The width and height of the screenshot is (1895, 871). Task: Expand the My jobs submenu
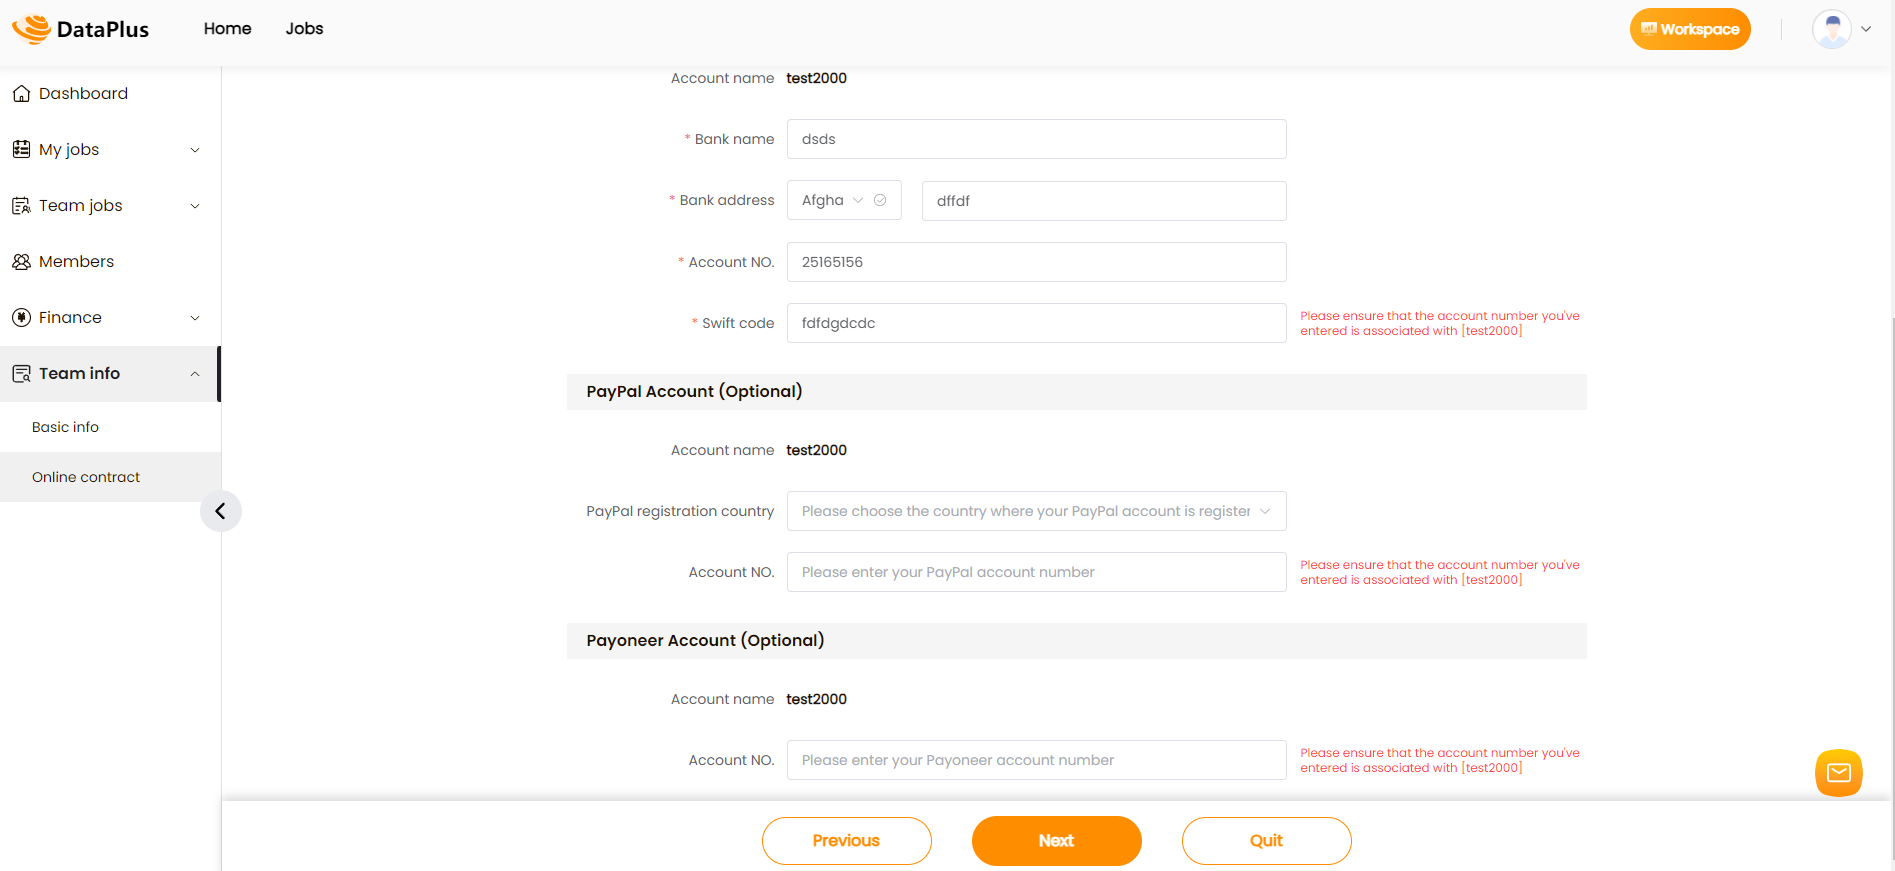pos(195,150)
